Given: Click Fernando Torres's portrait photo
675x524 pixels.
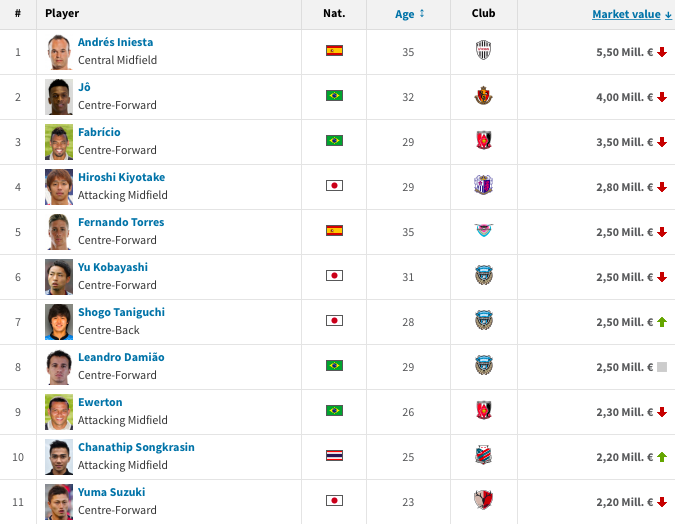Looking at the screenshot, I should click(59, 231).
